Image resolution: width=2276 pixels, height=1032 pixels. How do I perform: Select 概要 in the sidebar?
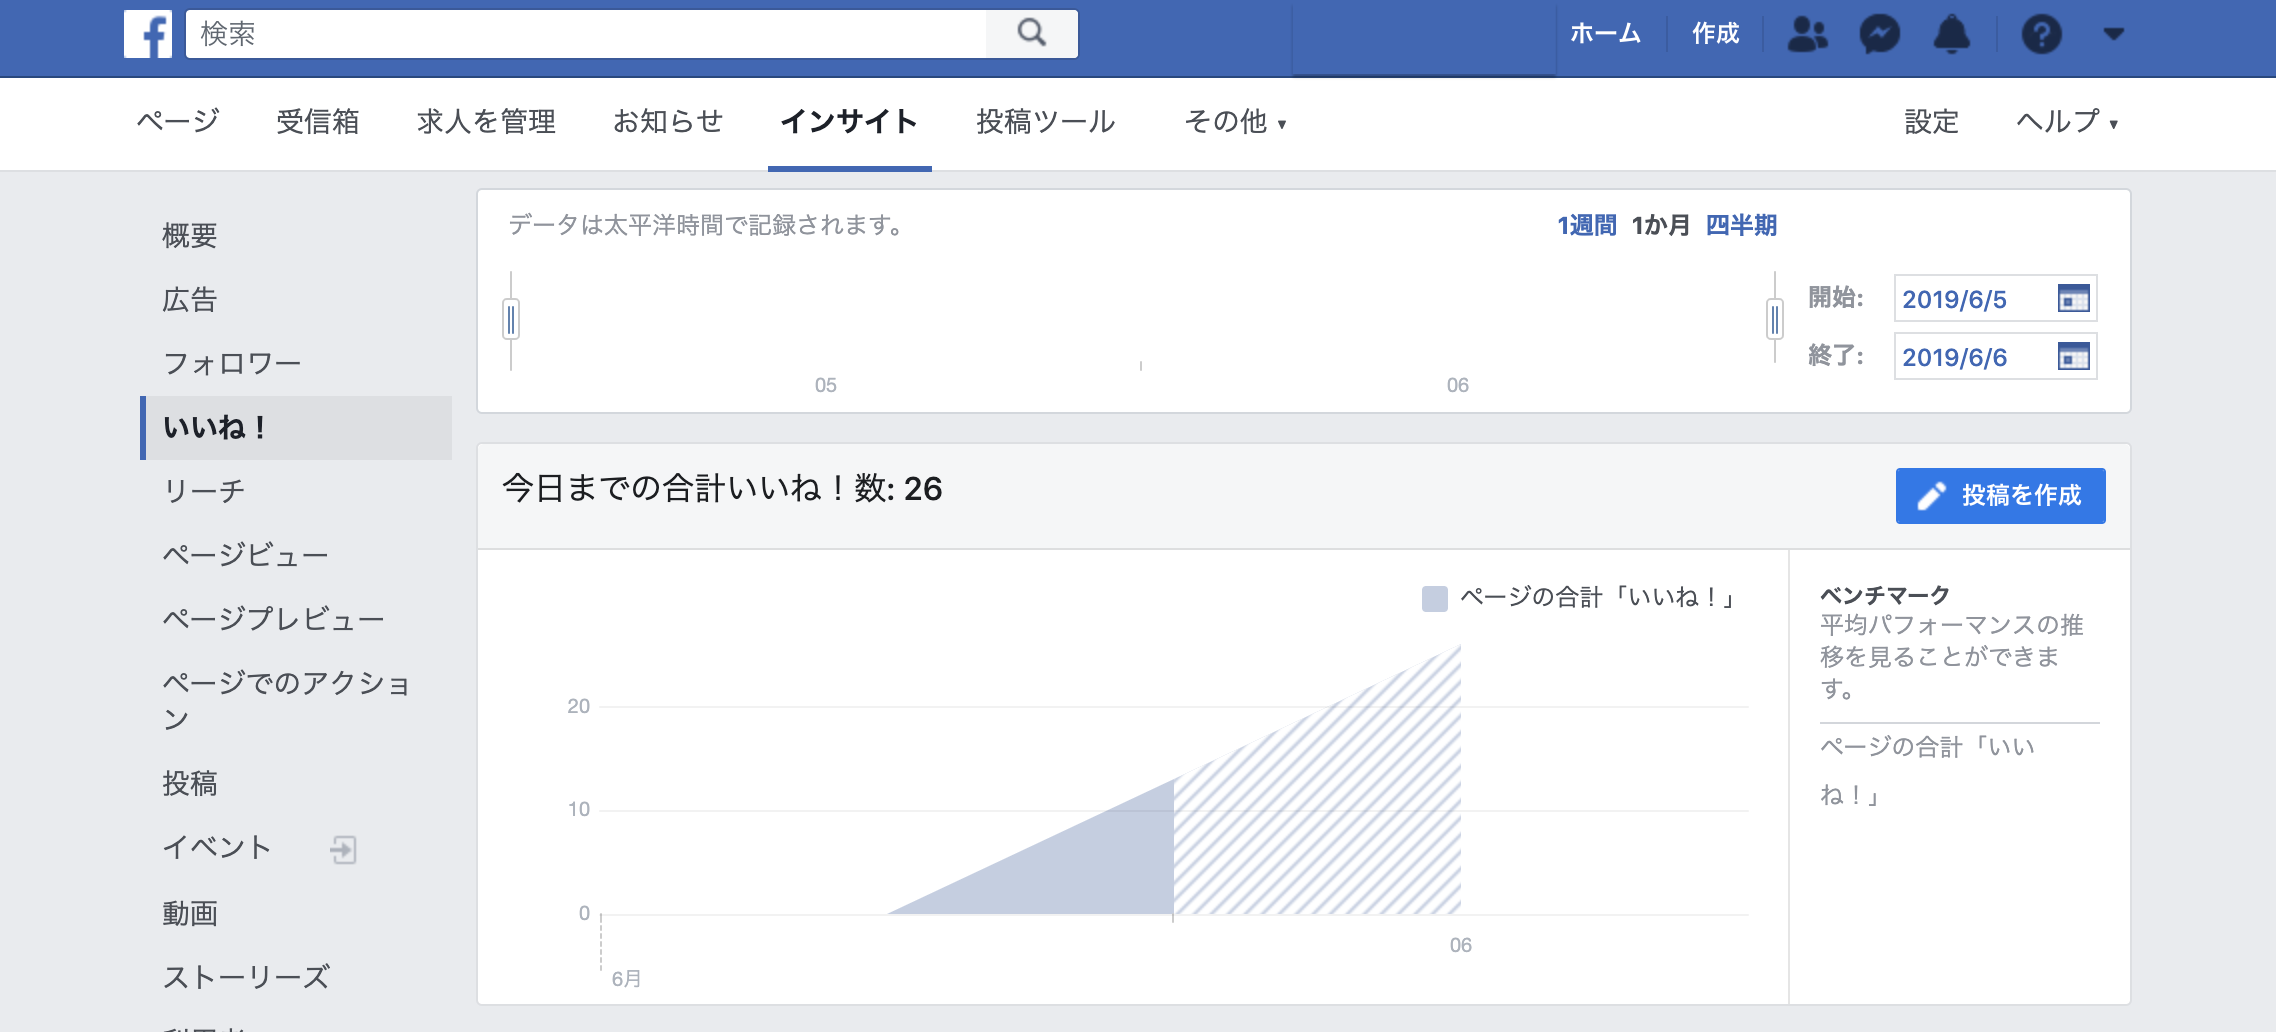click(x=190, y=235)
